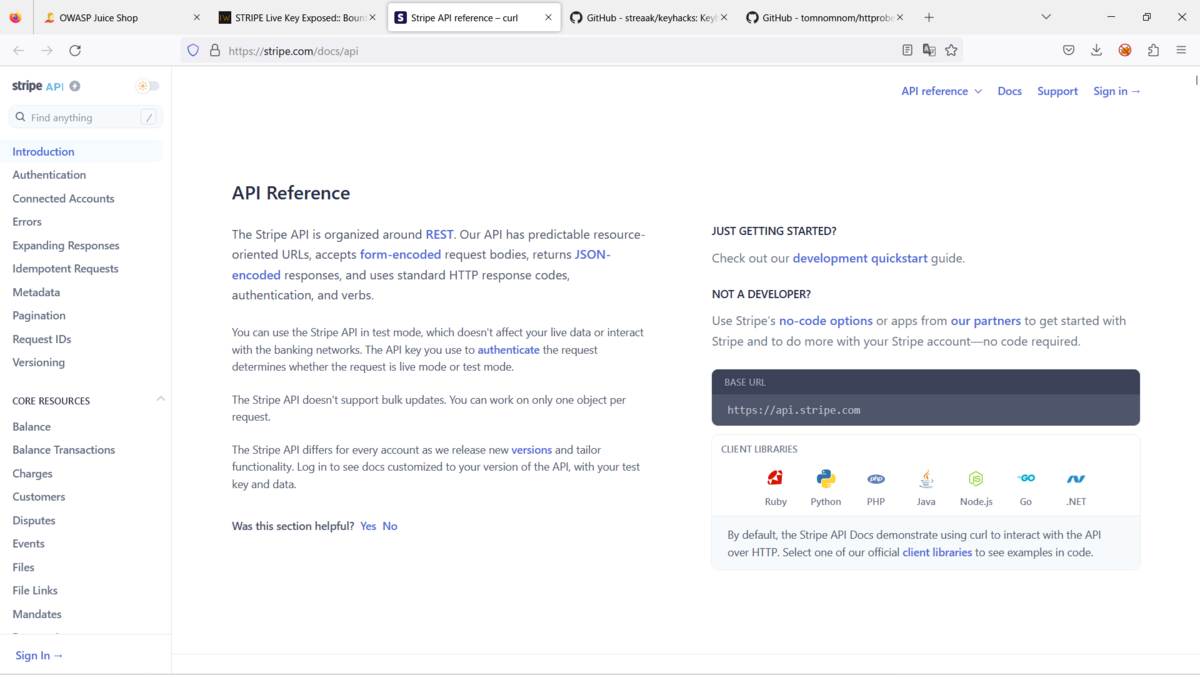Switch to STRIPE Live Key Exposed tab
This screenshot has height=675, width=1200.
(297, 17)
